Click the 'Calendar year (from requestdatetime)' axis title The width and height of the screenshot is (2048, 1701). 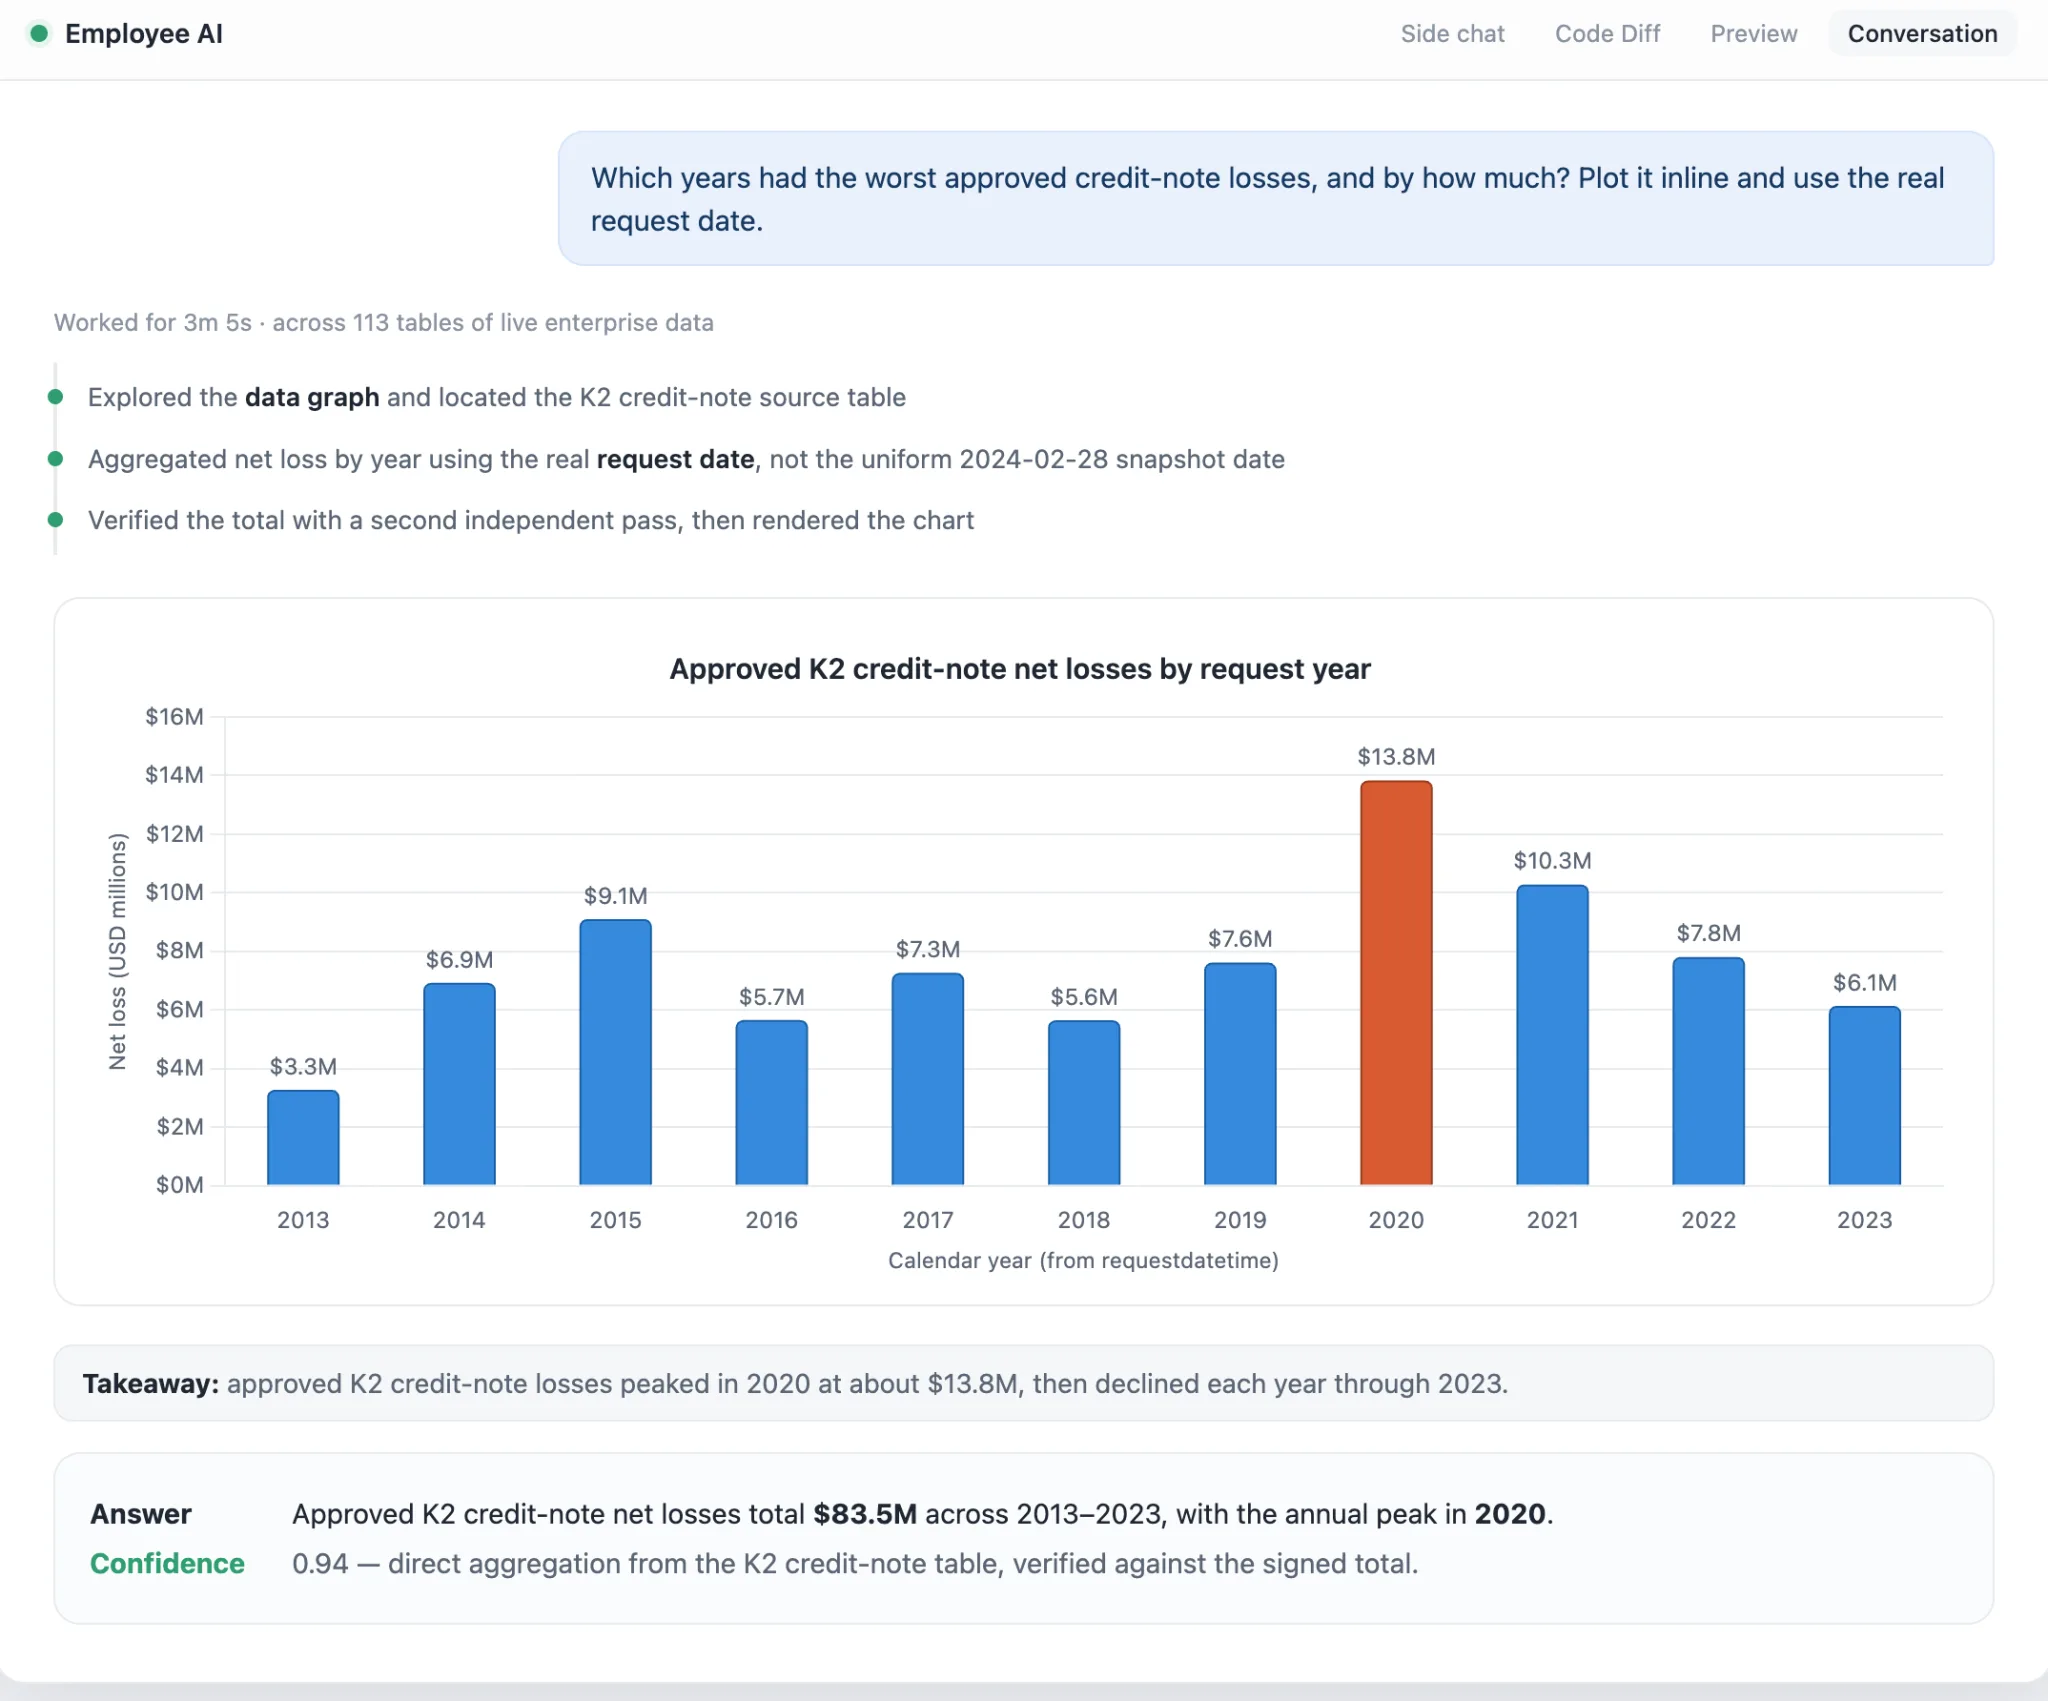coord(1083,1261)
